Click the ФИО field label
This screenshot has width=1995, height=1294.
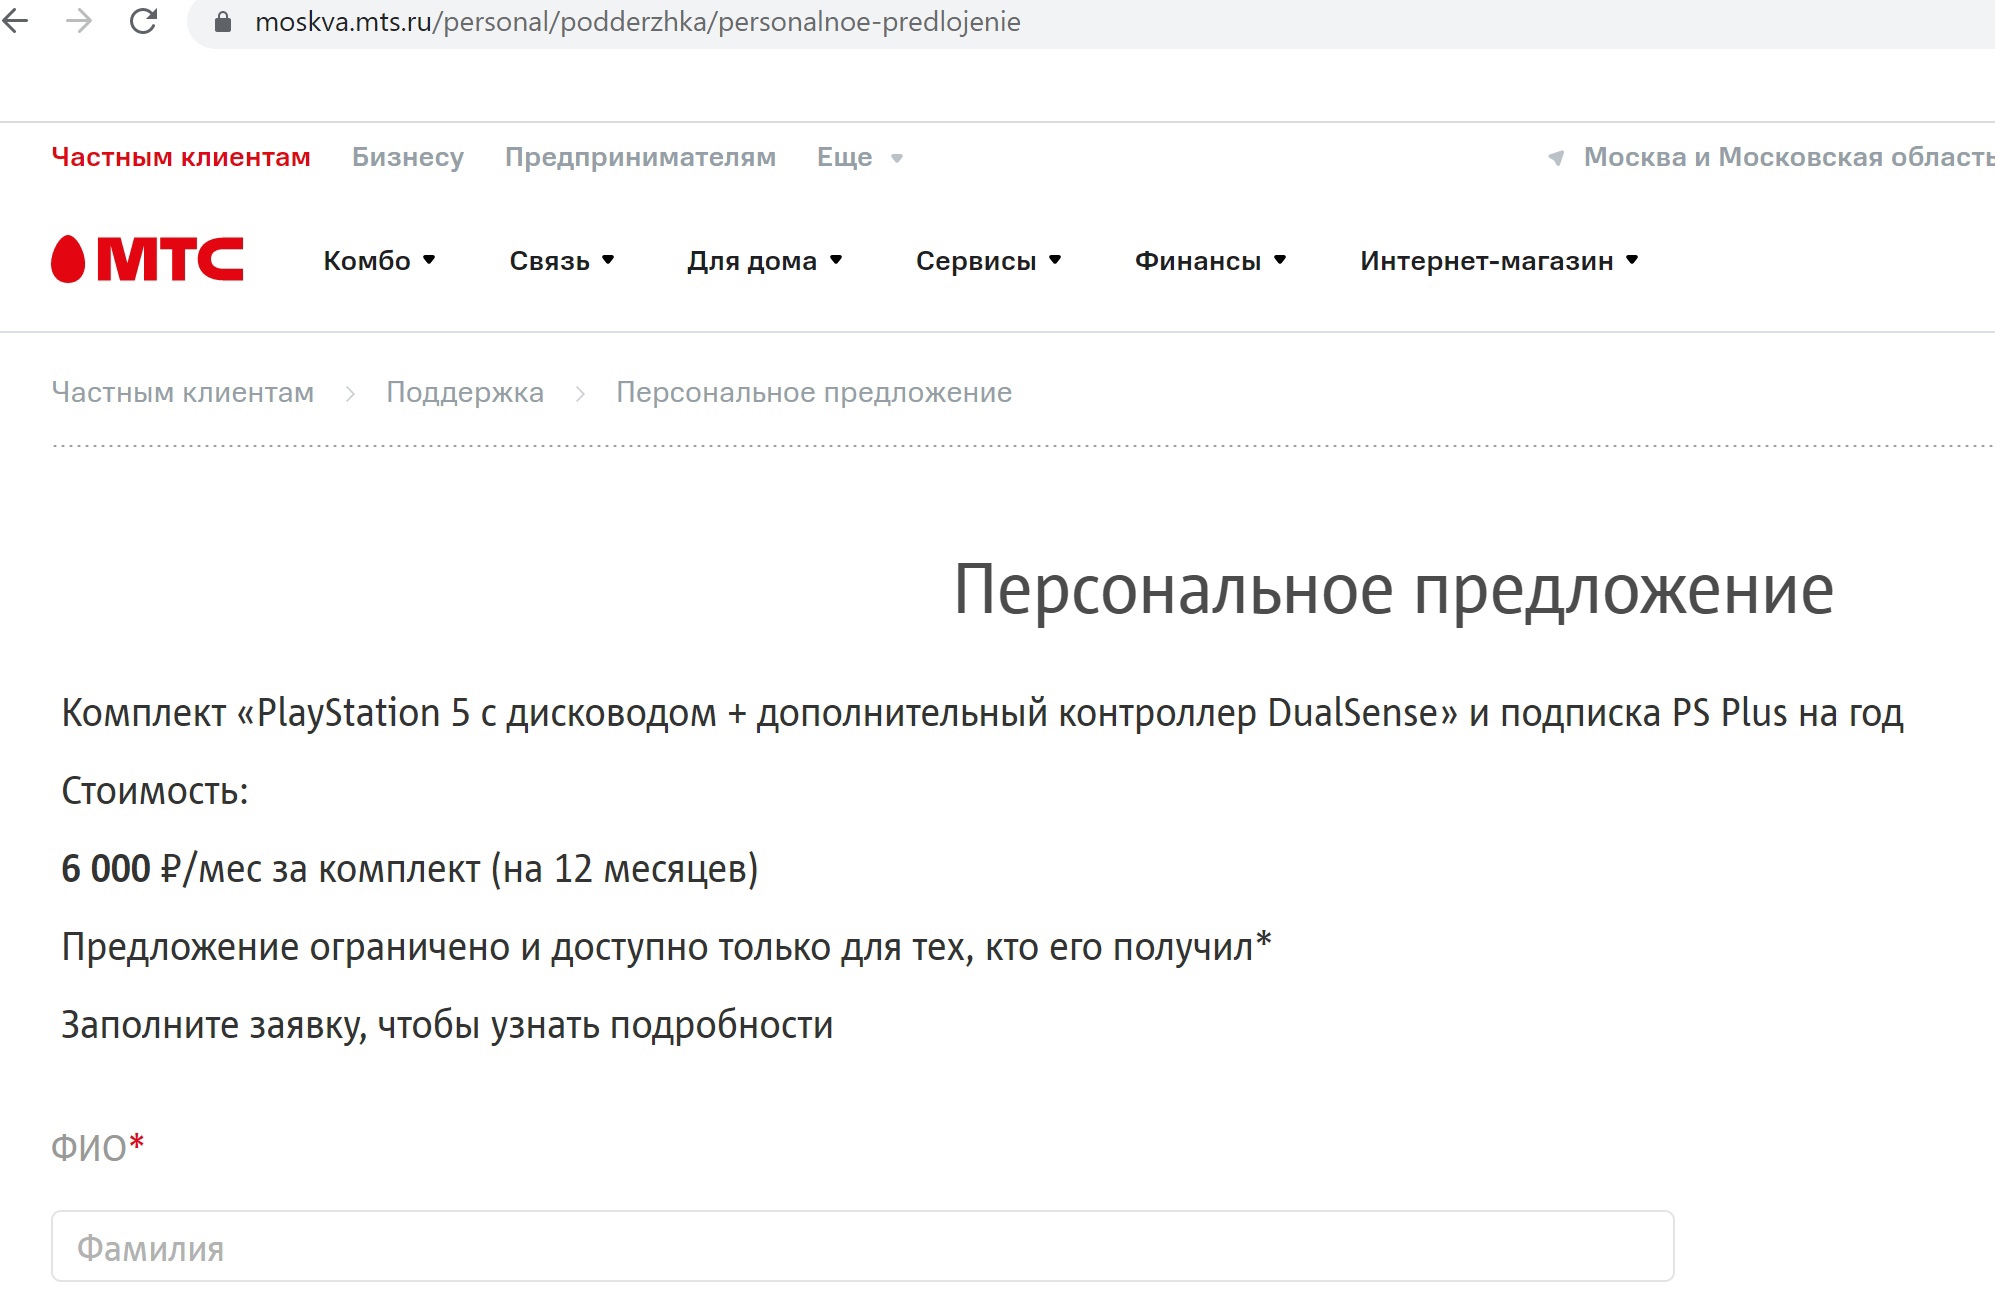pyautogui.click(x=98, y=1147)
